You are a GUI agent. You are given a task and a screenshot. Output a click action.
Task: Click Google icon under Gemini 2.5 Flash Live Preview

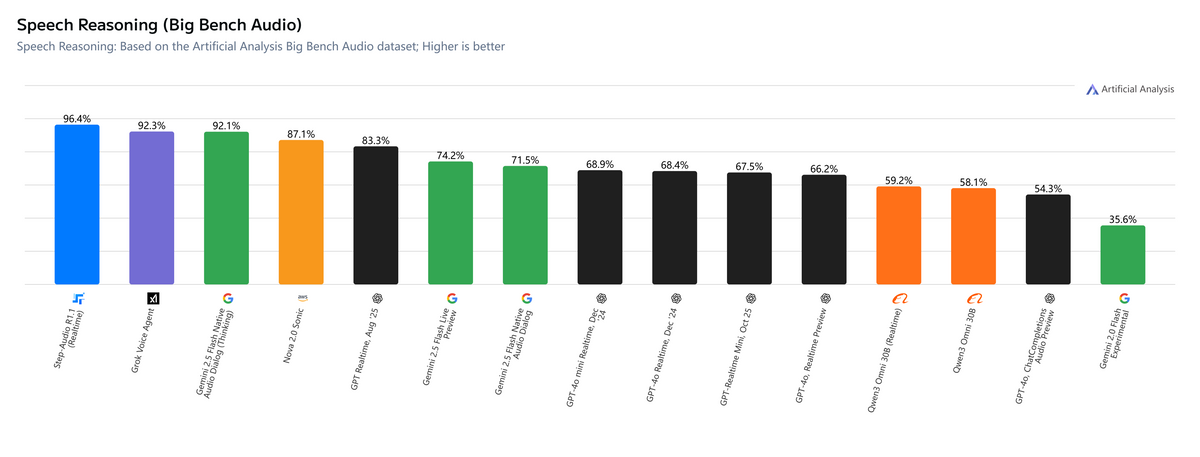click(x=452, y=298)
